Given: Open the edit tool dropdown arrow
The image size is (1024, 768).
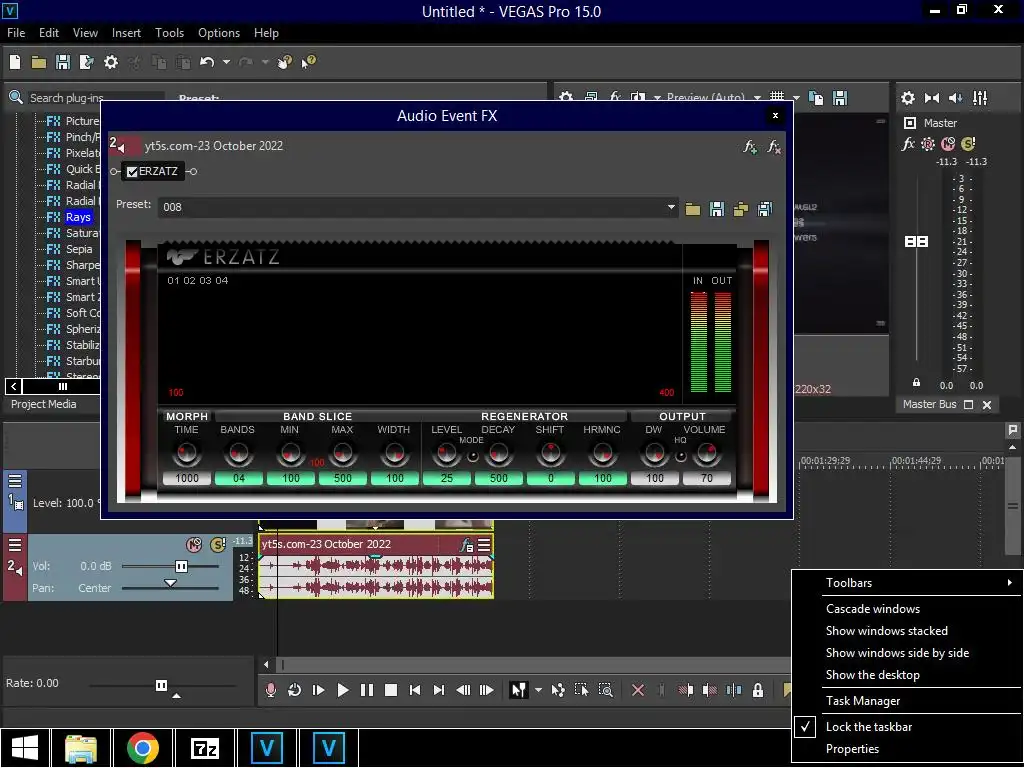Looking at the screenshot, I should 538,690.
